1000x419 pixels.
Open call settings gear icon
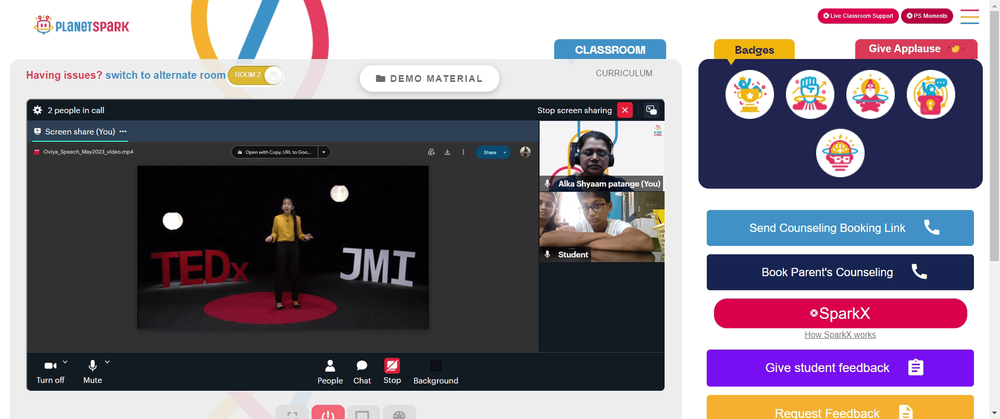[x=38, y=110]
